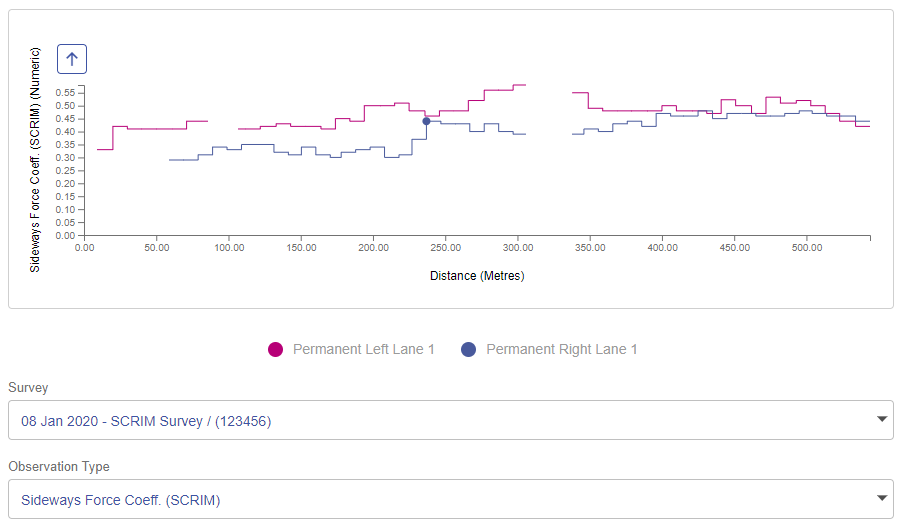Click the up arrow button above the chart
The width and height of the screenshot is (902, 532).
(72, 59)
